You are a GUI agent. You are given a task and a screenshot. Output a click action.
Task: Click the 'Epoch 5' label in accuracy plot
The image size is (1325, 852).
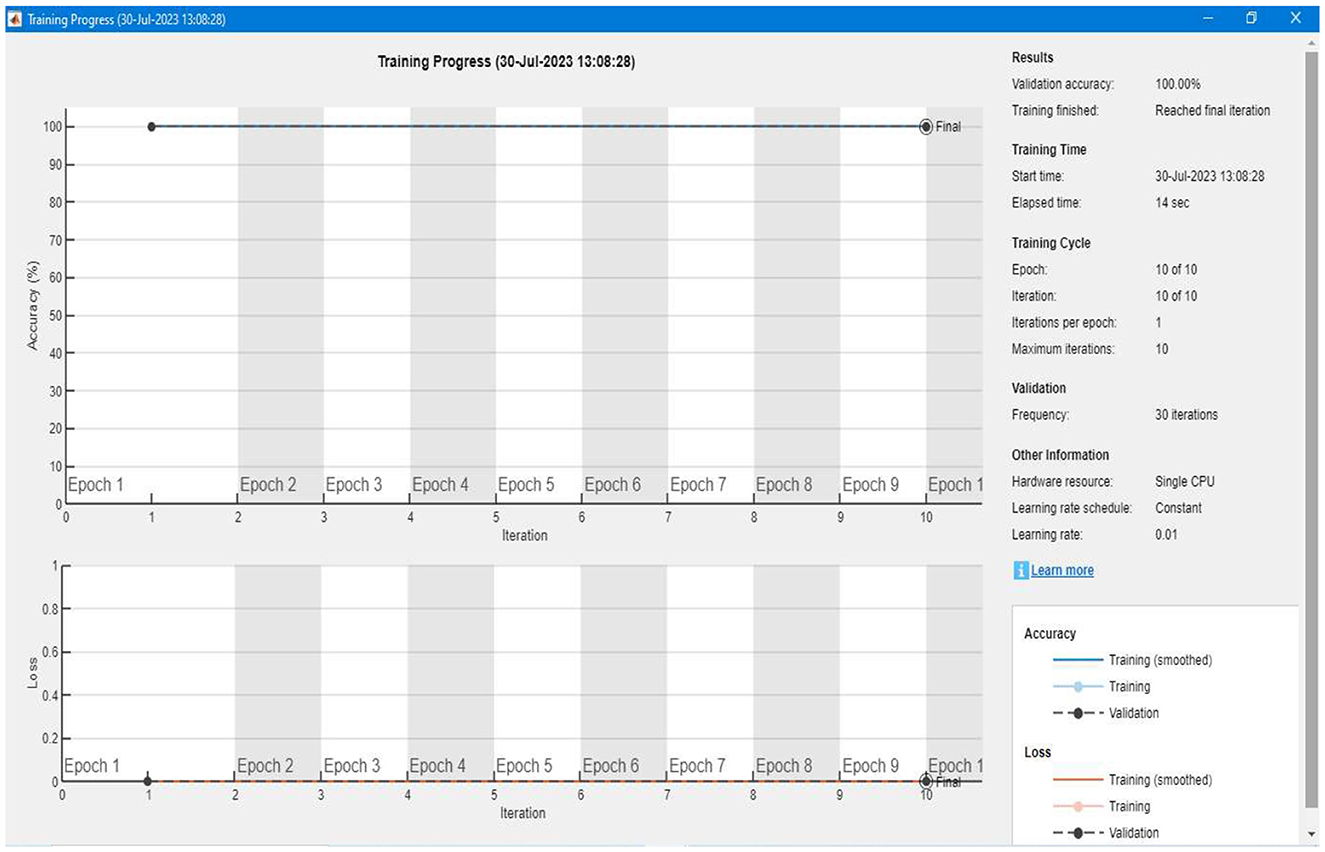[x=526, y=485]
